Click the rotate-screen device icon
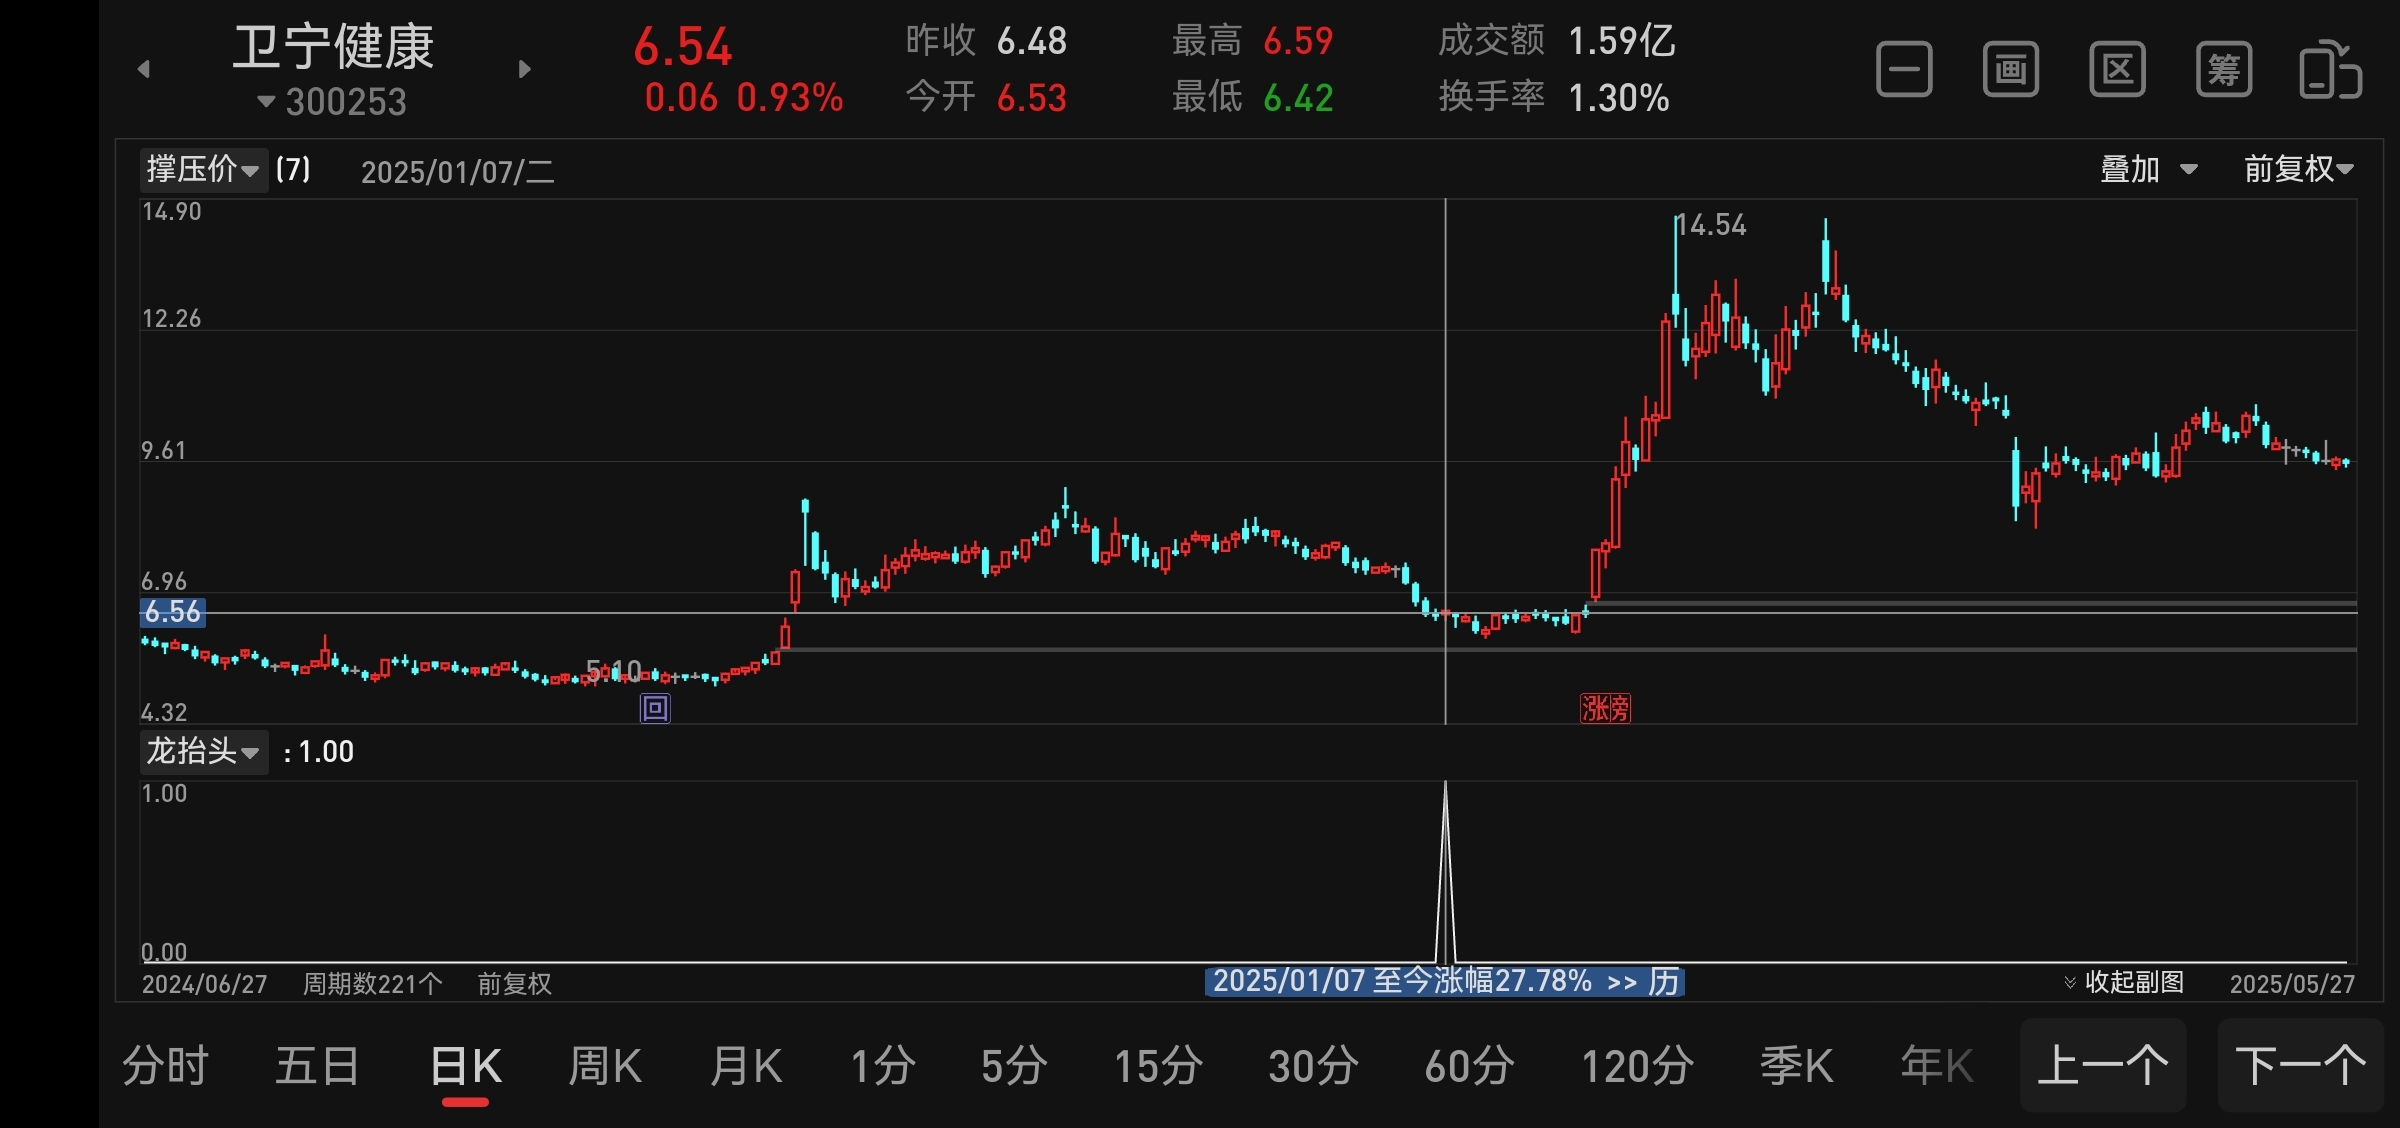Image resolution: width=2400 pixels, height=1128 pixels. [x=2330, y=70]
